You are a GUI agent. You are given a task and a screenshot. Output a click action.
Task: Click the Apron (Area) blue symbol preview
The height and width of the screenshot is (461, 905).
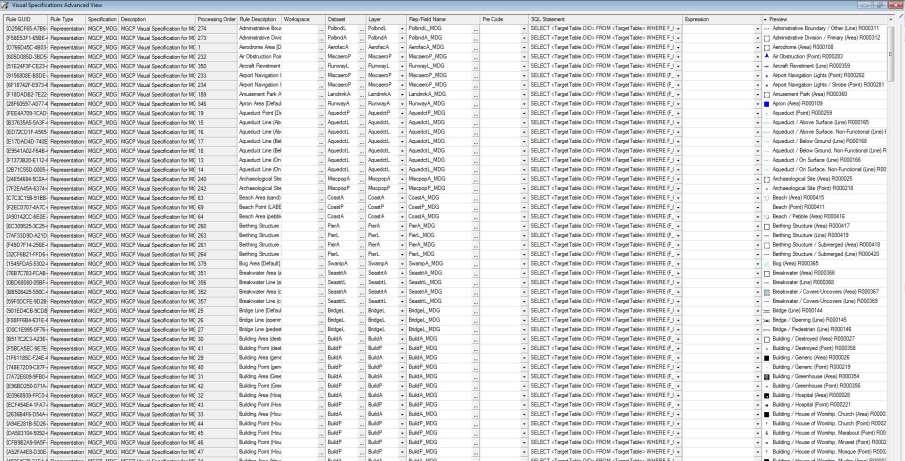tap(766, 104)
